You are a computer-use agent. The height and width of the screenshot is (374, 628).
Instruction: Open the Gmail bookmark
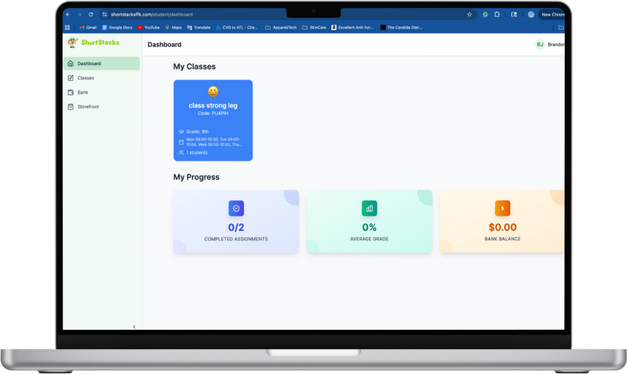point(88,28)
